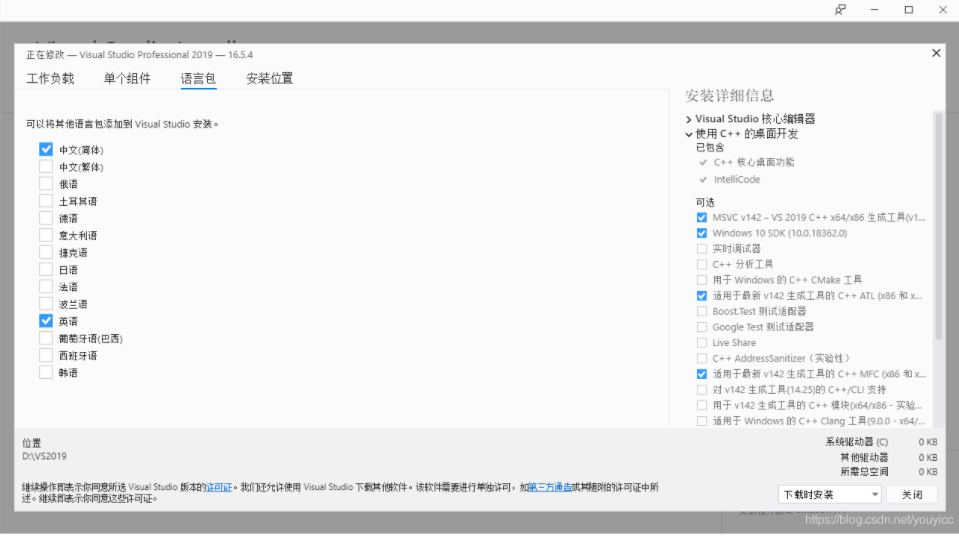Check C++ 模块 for v142 build tools

[x=702, y=405]
